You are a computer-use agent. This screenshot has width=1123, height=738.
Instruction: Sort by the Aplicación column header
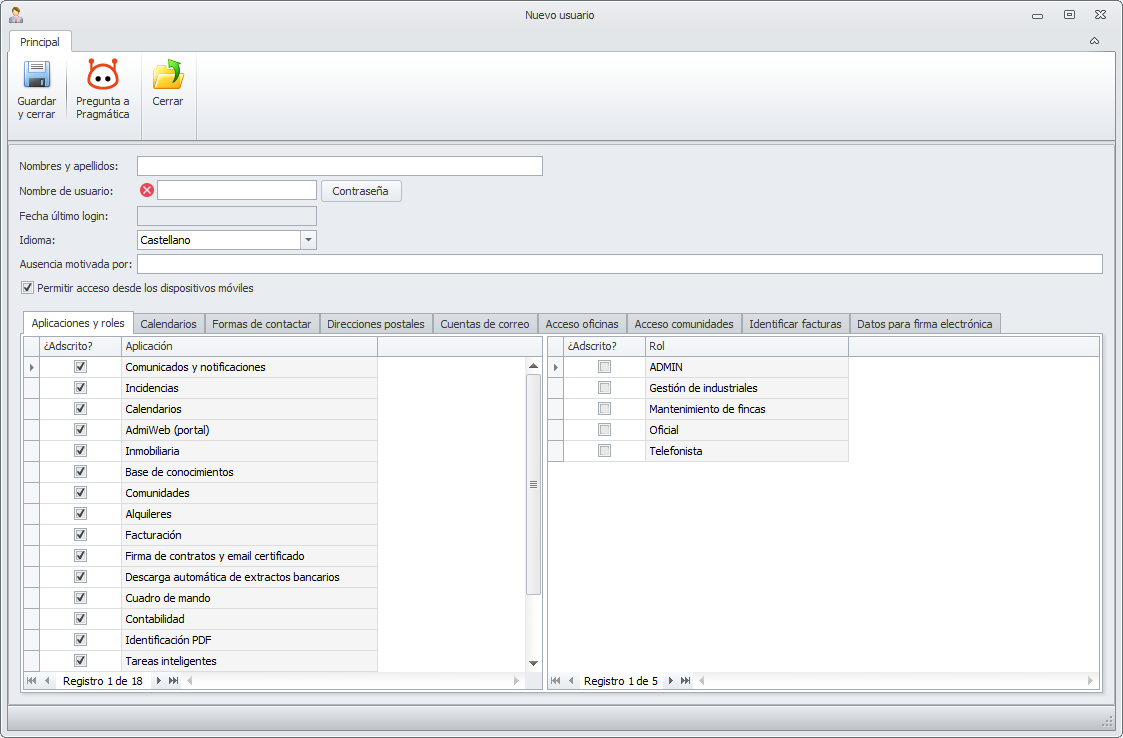(248, 346)
